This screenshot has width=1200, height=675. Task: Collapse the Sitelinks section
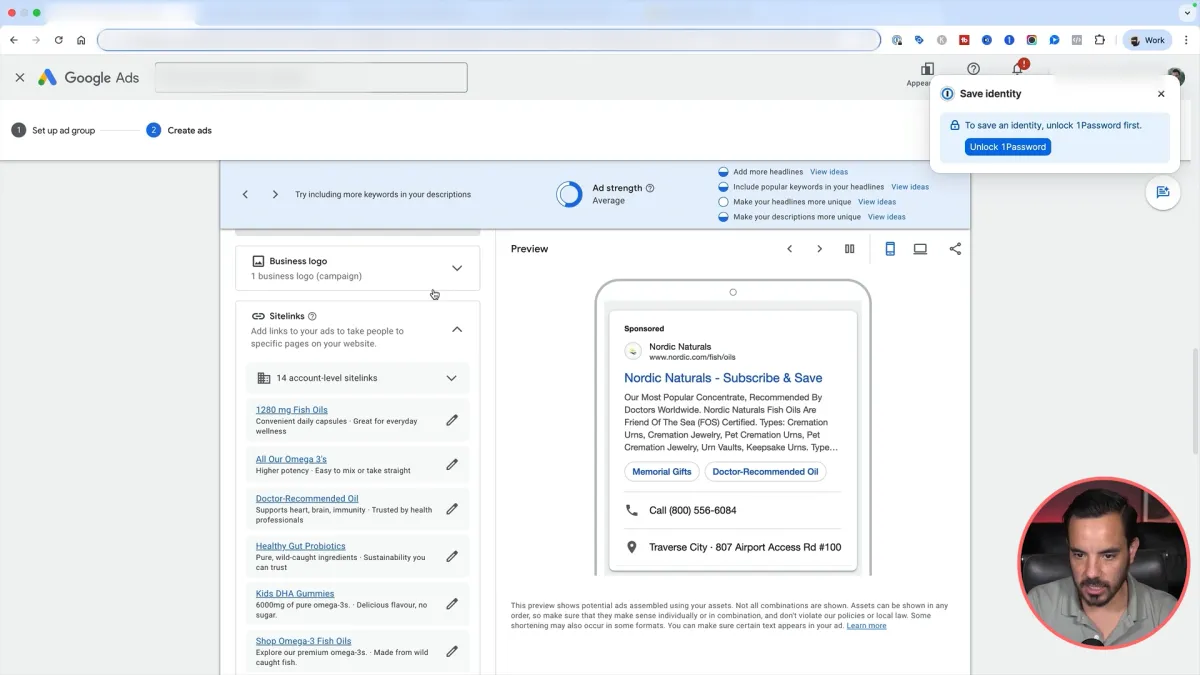(x=457, y=329)
